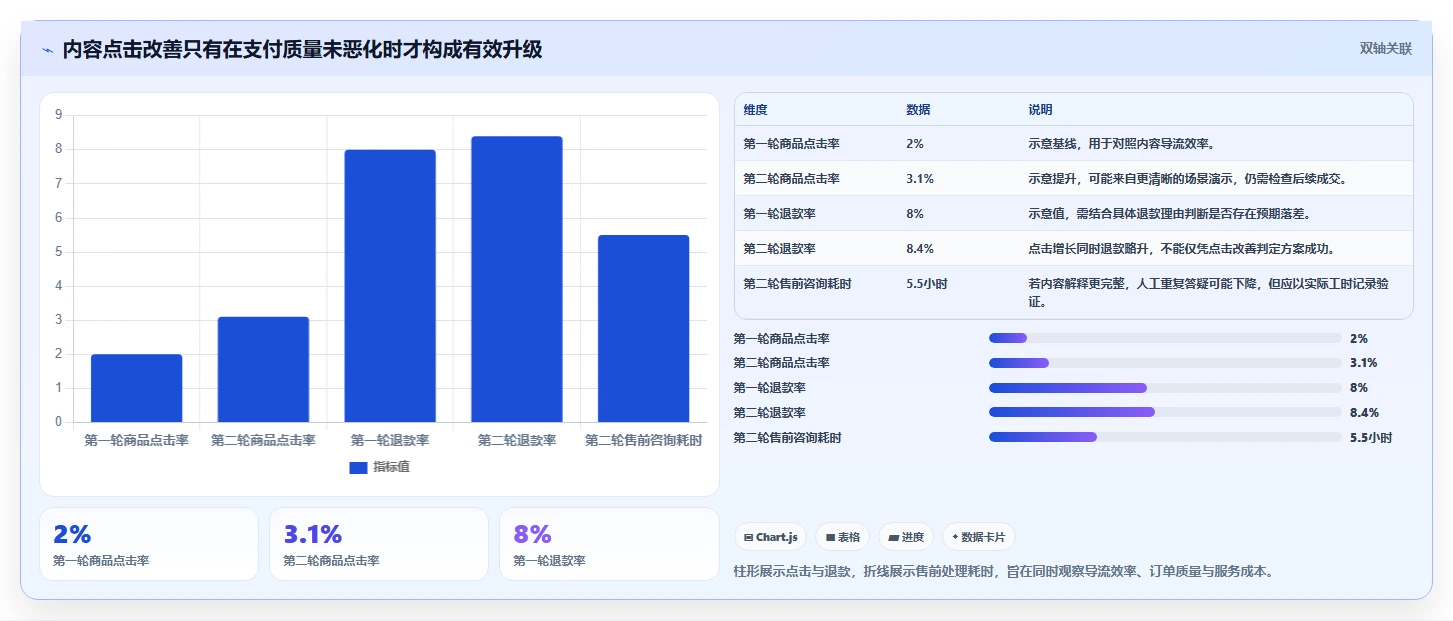Click the 第二轮退款率 chart x-axis label
The image size is (1453, 621).
coord(517,440)
